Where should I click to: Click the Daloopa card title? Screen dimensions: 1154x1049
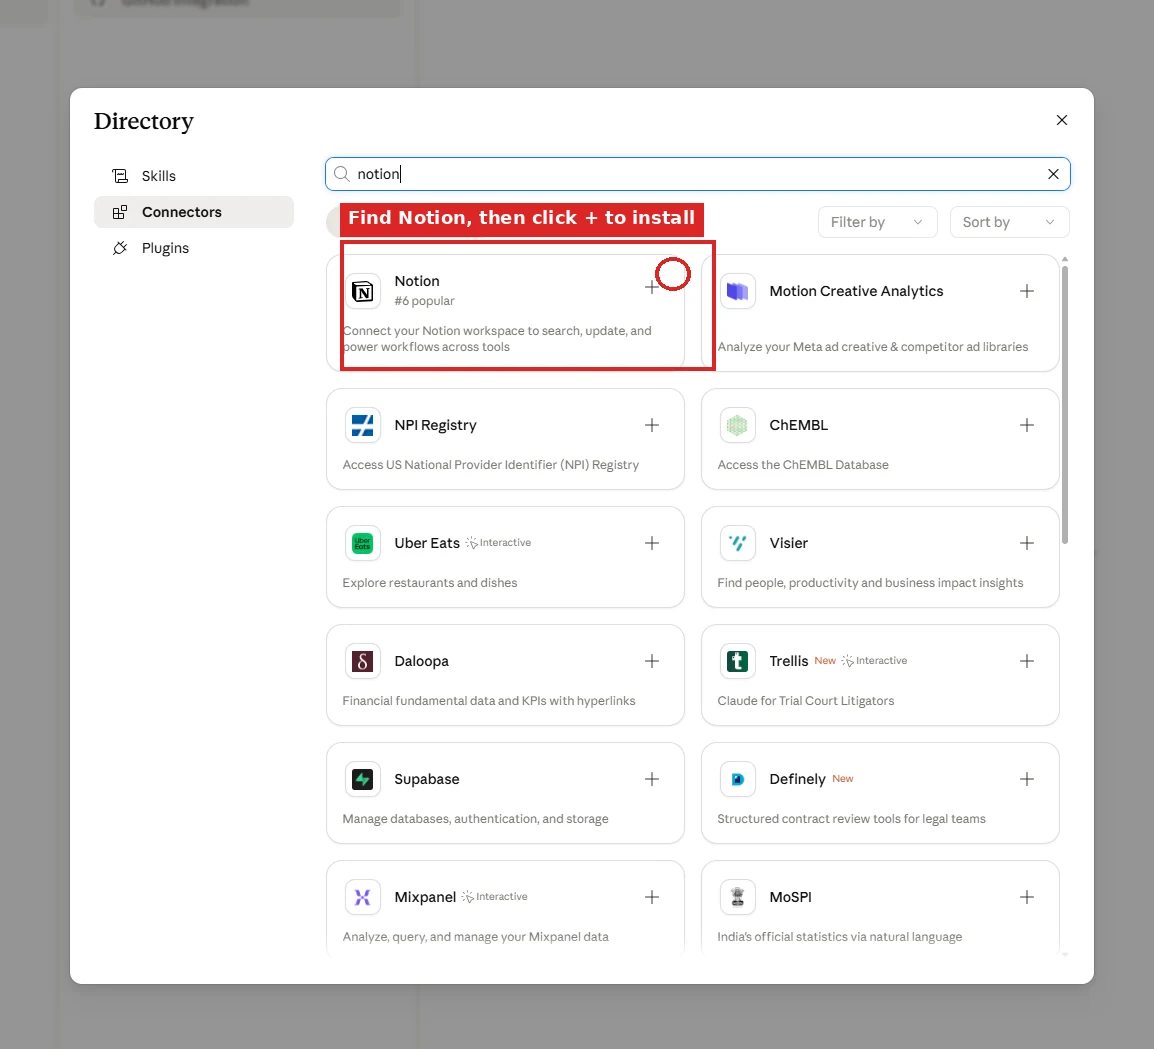[421, 661]
